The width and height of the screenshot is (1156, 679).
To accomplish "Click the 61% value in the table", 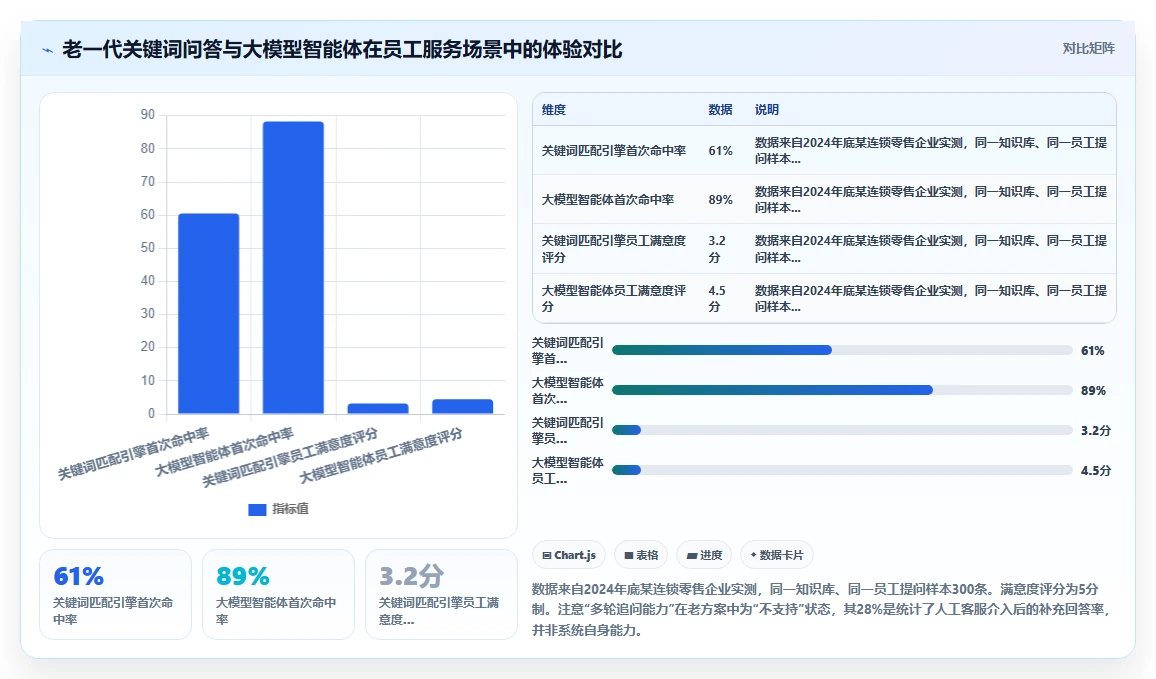I will click(720, 150).
